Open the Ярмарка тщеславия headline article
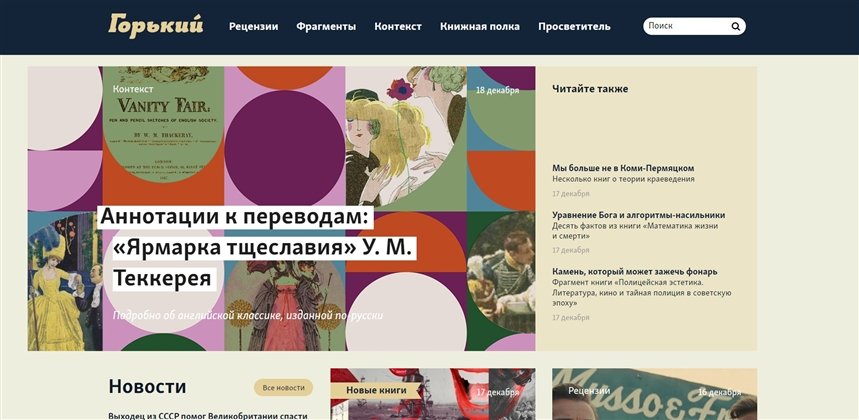 (x=256, y=248)
